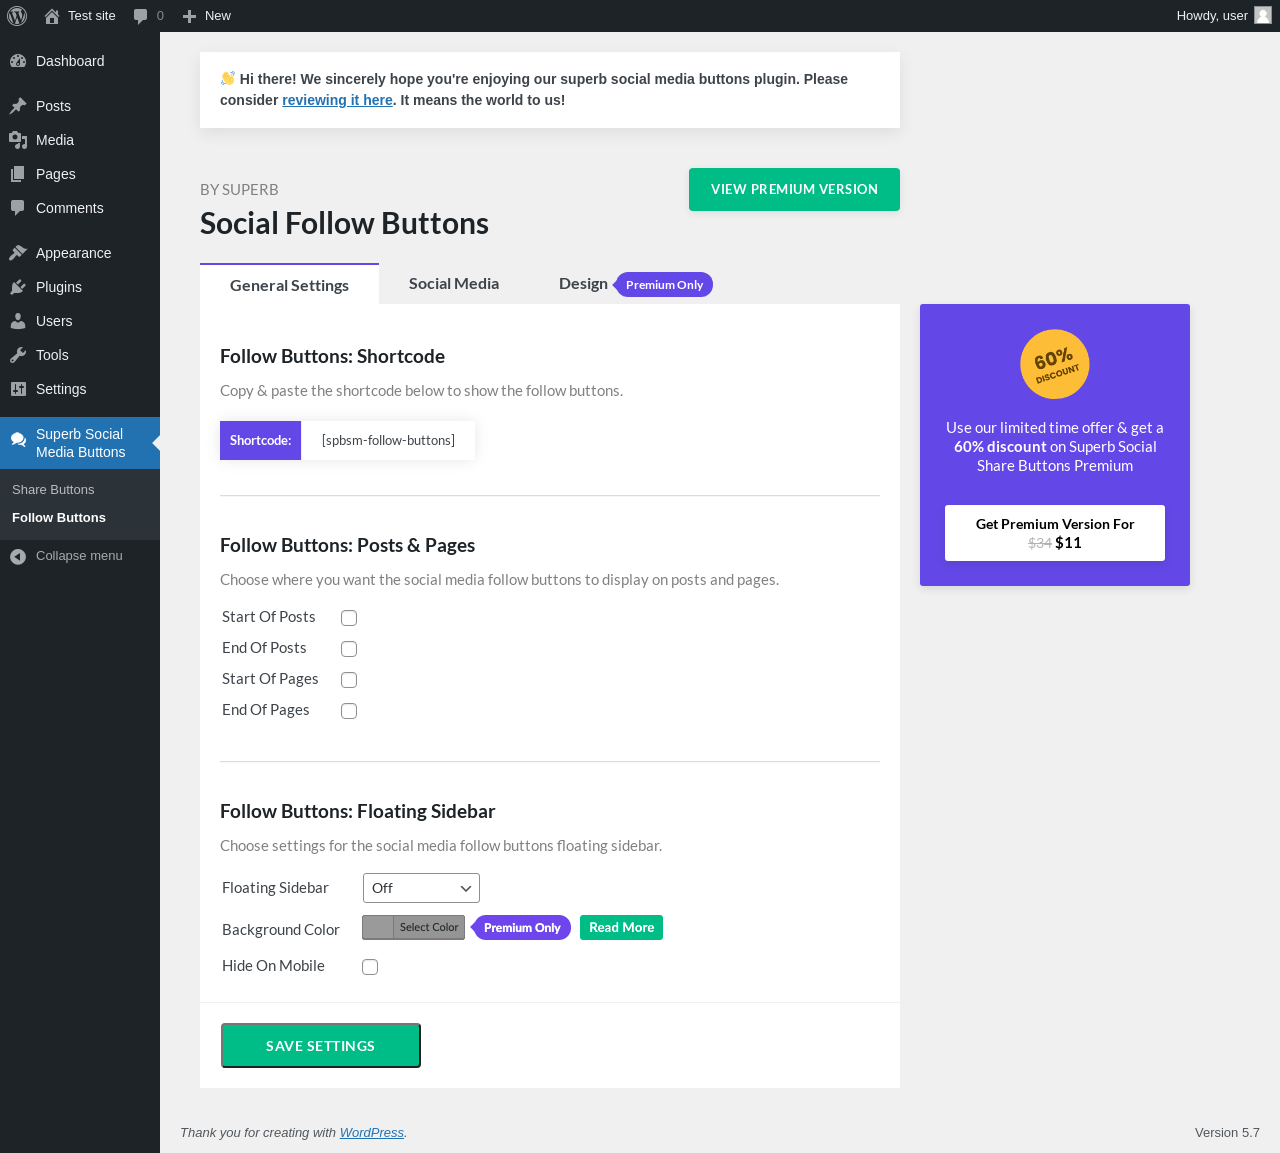
Task: Open Share Buttons submenu item
Action: [x=53, y=490]
